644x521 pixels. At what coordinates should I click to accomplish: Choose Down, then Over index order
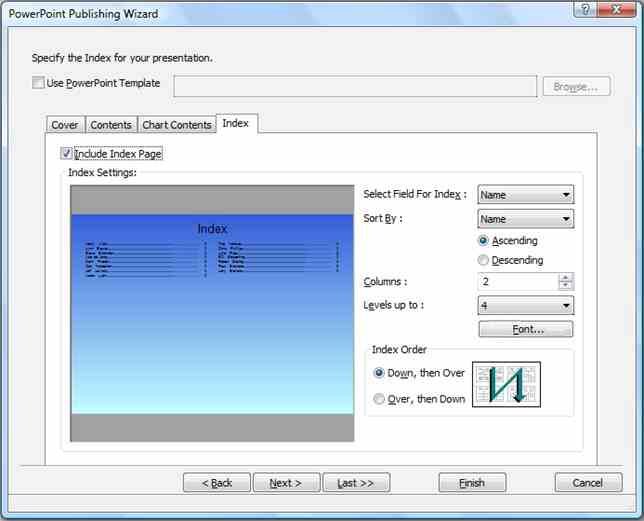(x=379, y=373)
